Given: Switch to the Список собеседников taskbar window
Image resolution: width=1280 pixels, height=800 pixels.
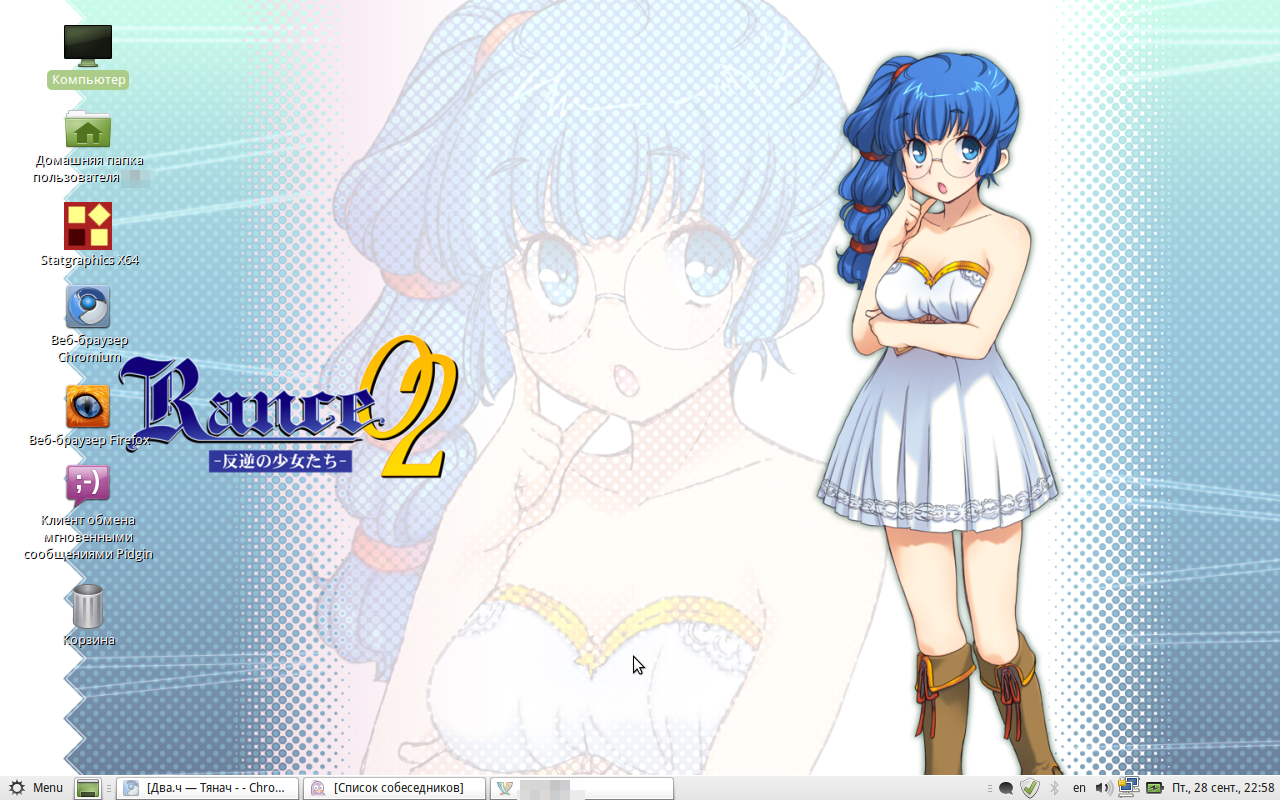Looking at the screenshot, I should tap(394, 788).
